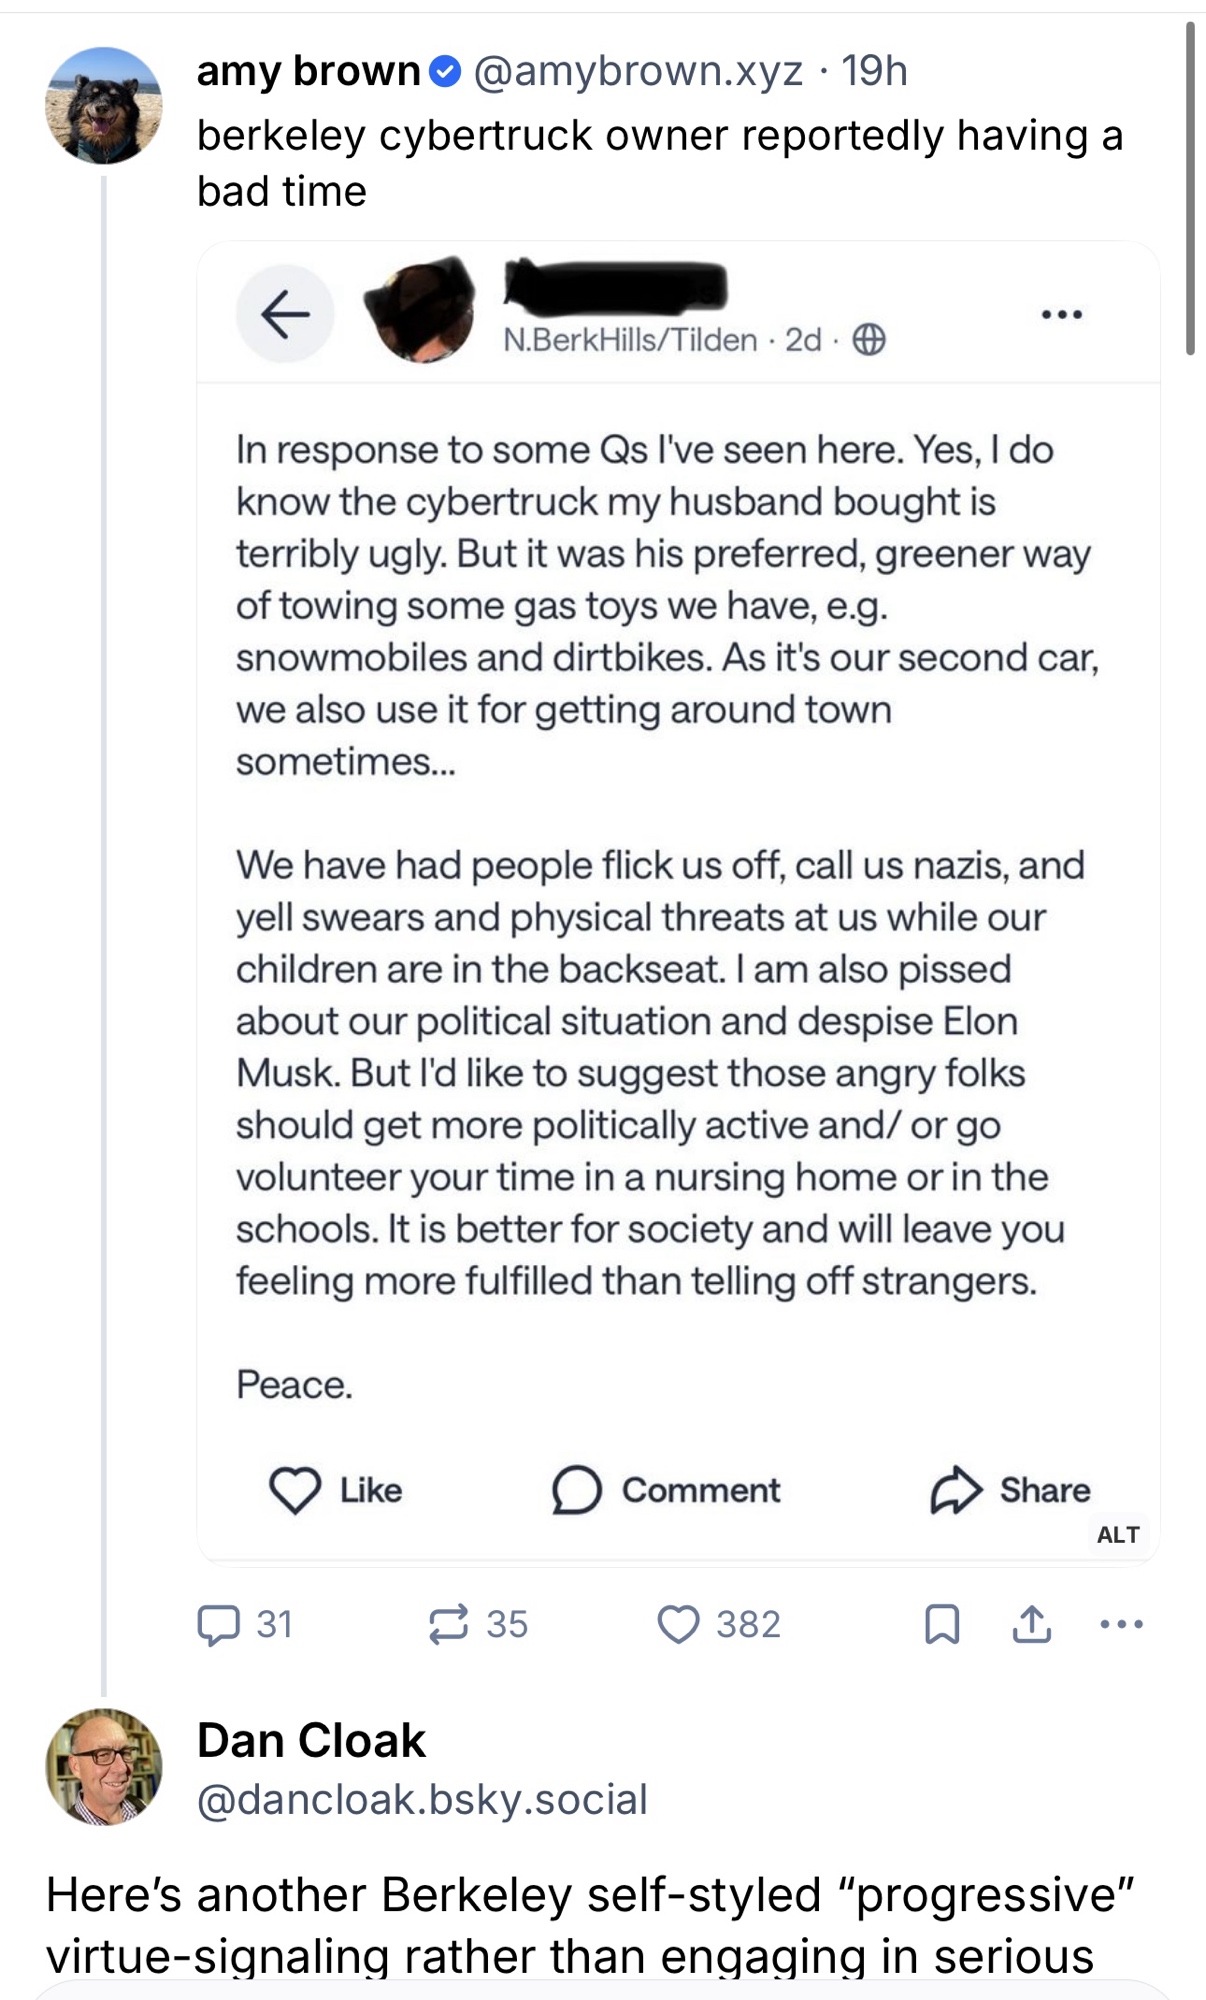Like the post with 382 likes
Image resolution: width=1206 pixels, height=2000 pixels.
point(678,1624)
